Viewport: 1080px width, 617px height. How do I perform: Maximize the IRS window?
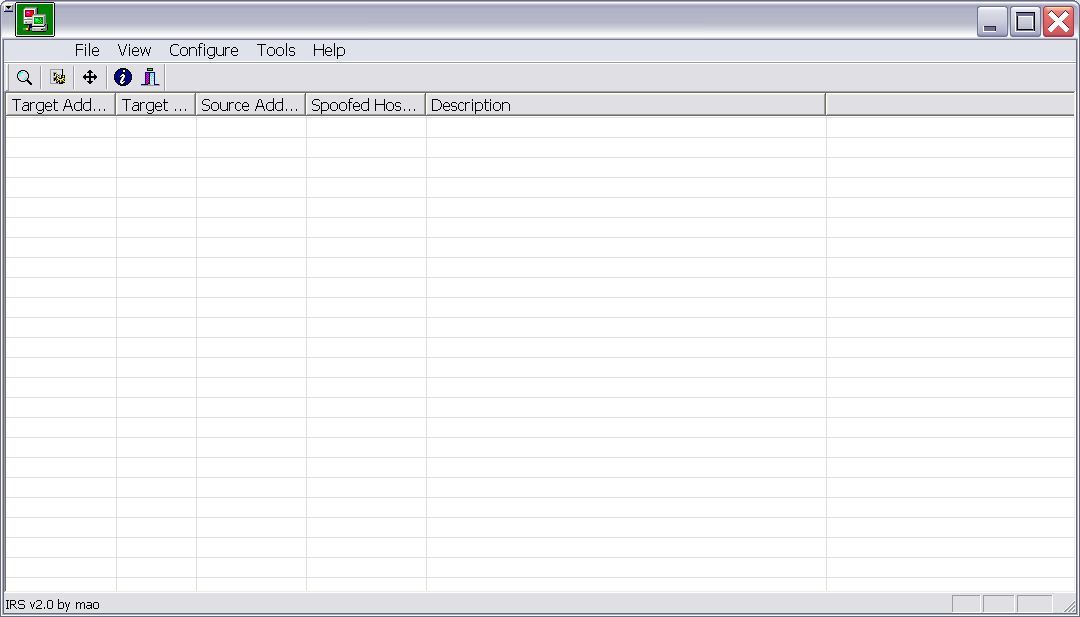click(1026, 22)
